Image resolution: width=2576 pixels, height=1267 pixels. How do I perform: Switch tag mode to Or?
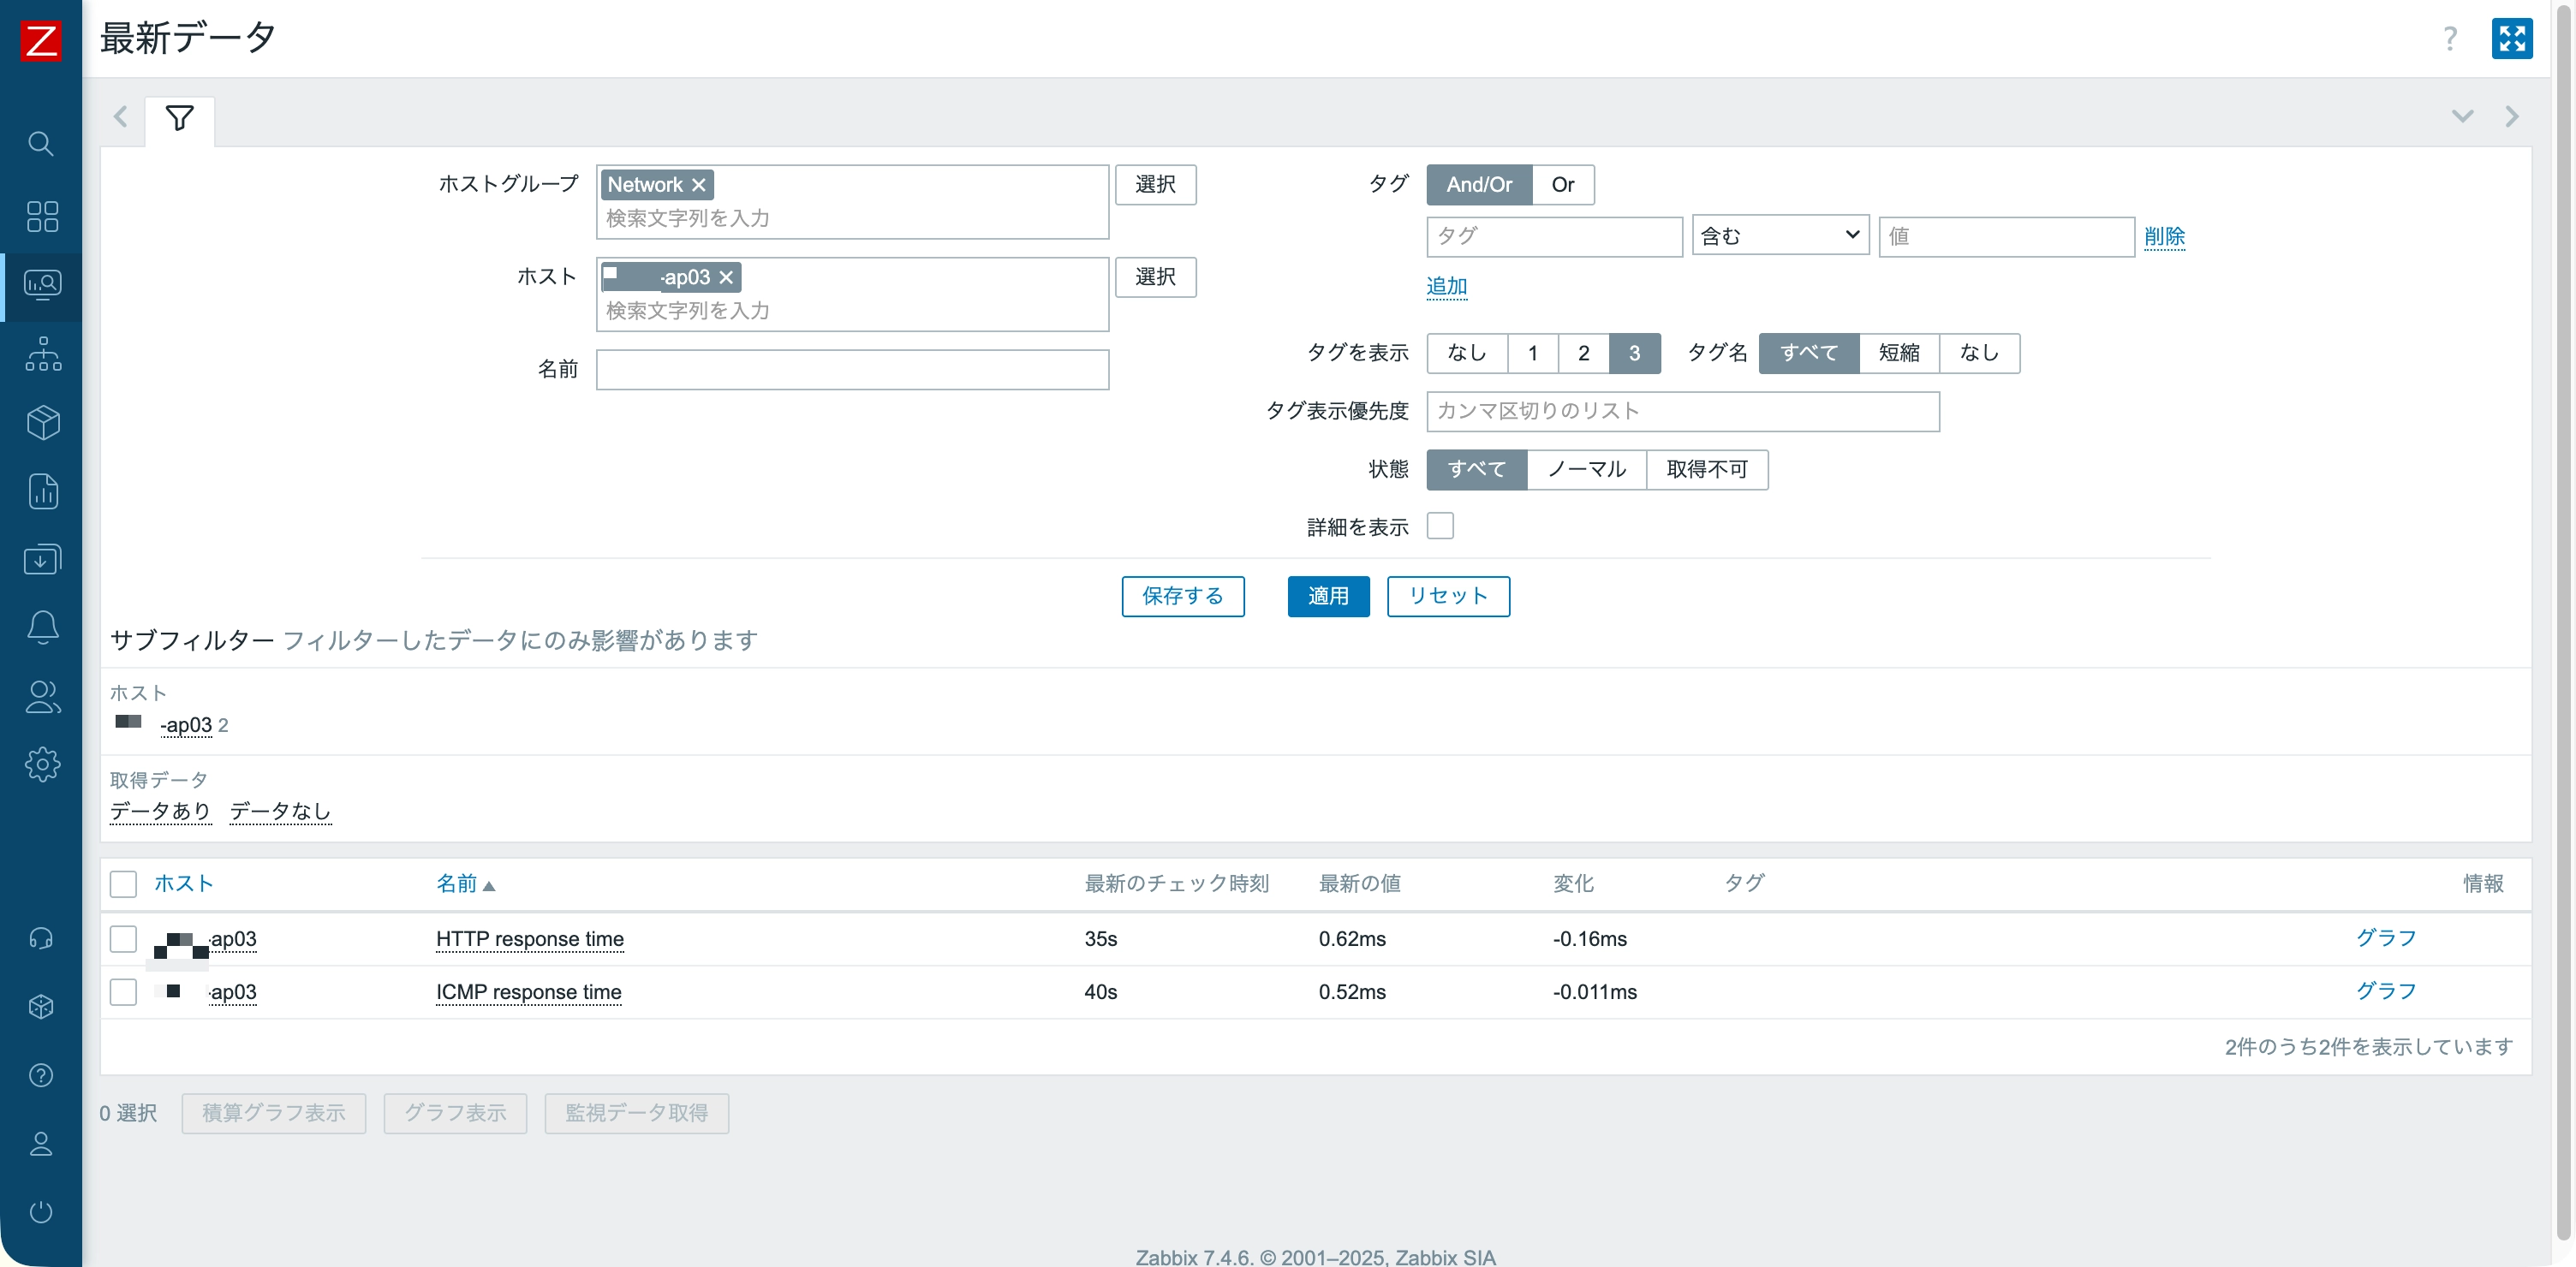pos(1563,185)
